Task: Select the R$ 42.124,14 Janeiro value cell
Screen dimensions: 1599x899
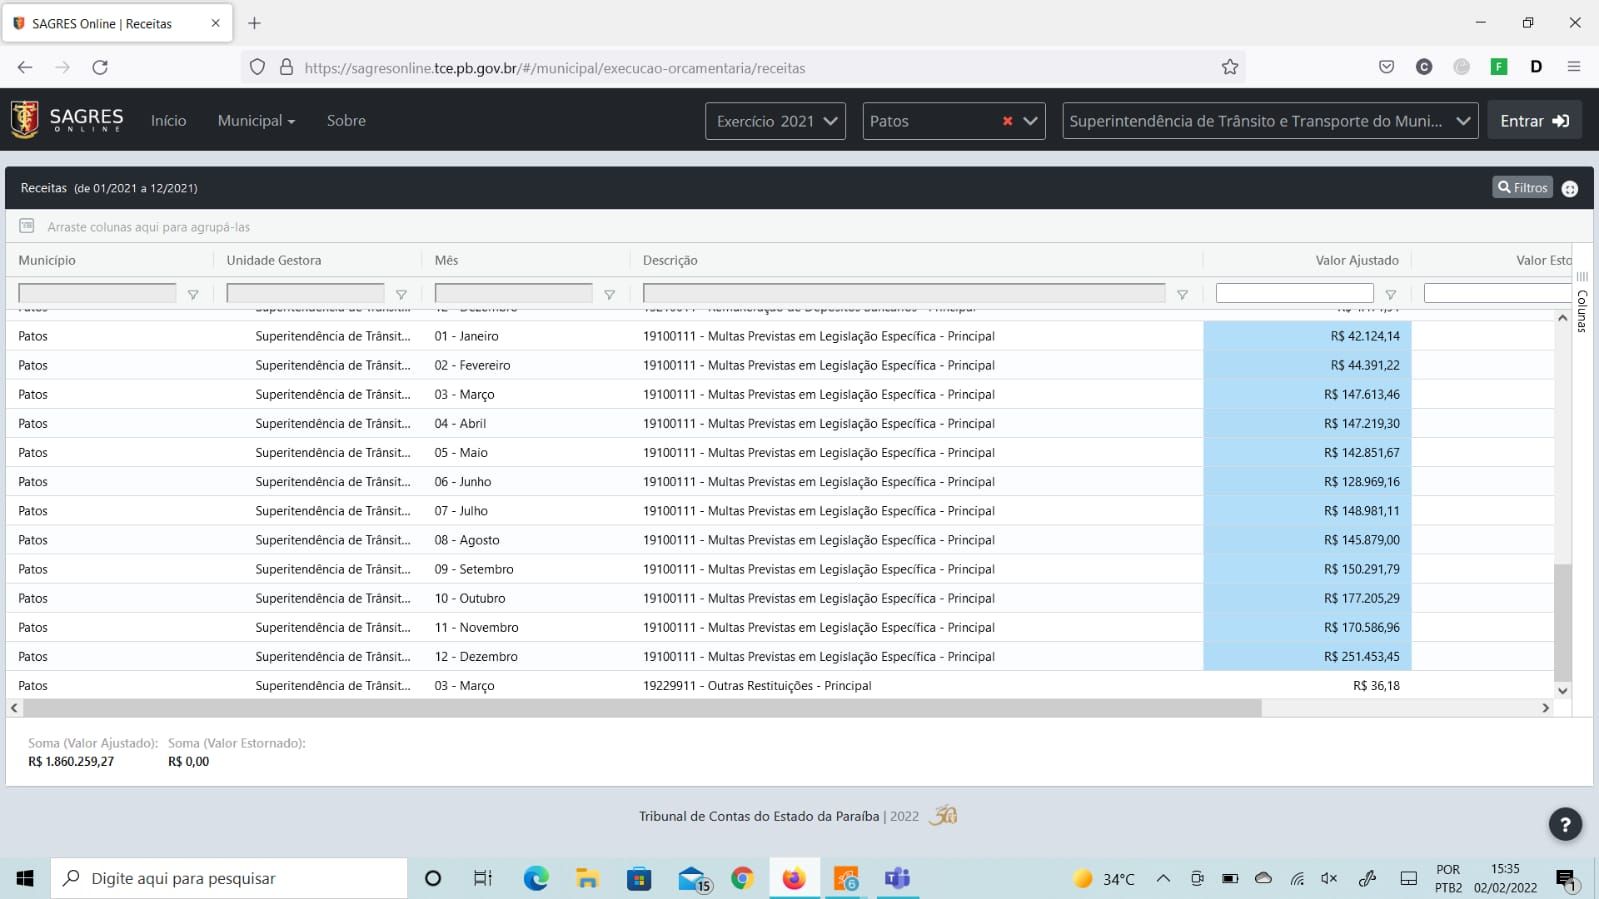Action: pos(1307,336)
